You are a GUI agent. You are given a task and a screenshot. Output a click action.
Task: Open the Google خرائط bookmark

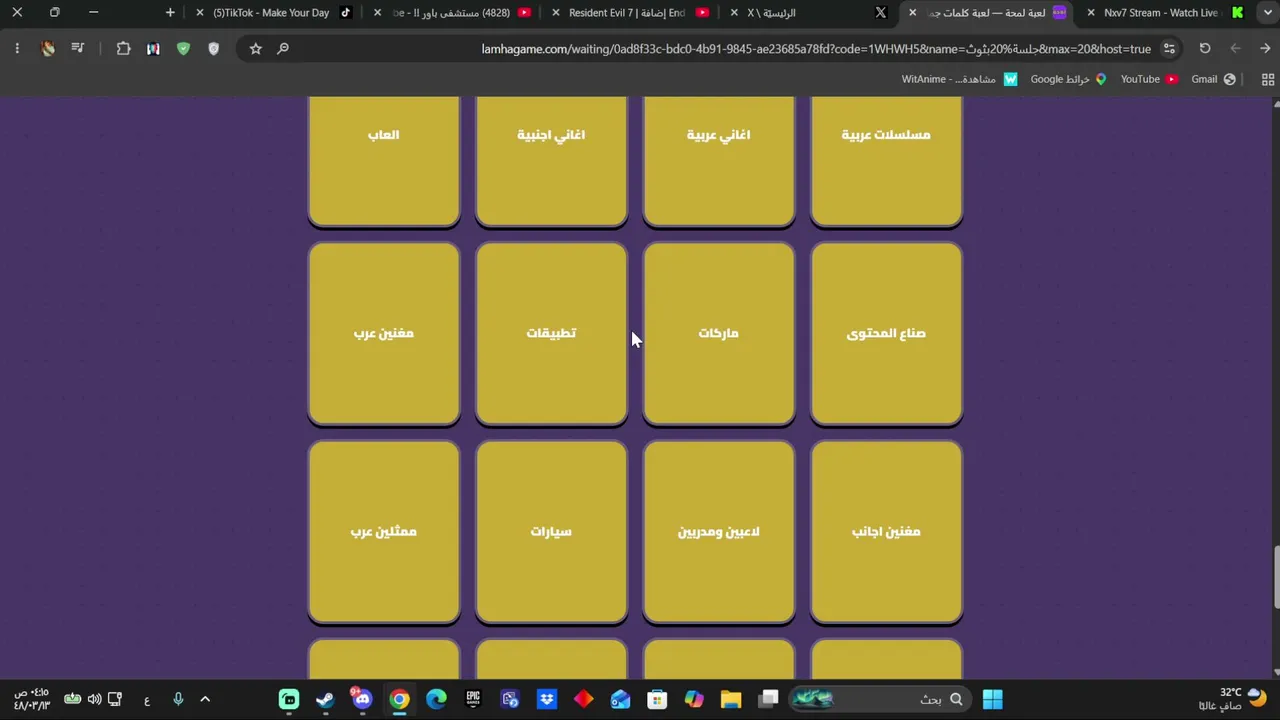click(x=1069, y=79)
